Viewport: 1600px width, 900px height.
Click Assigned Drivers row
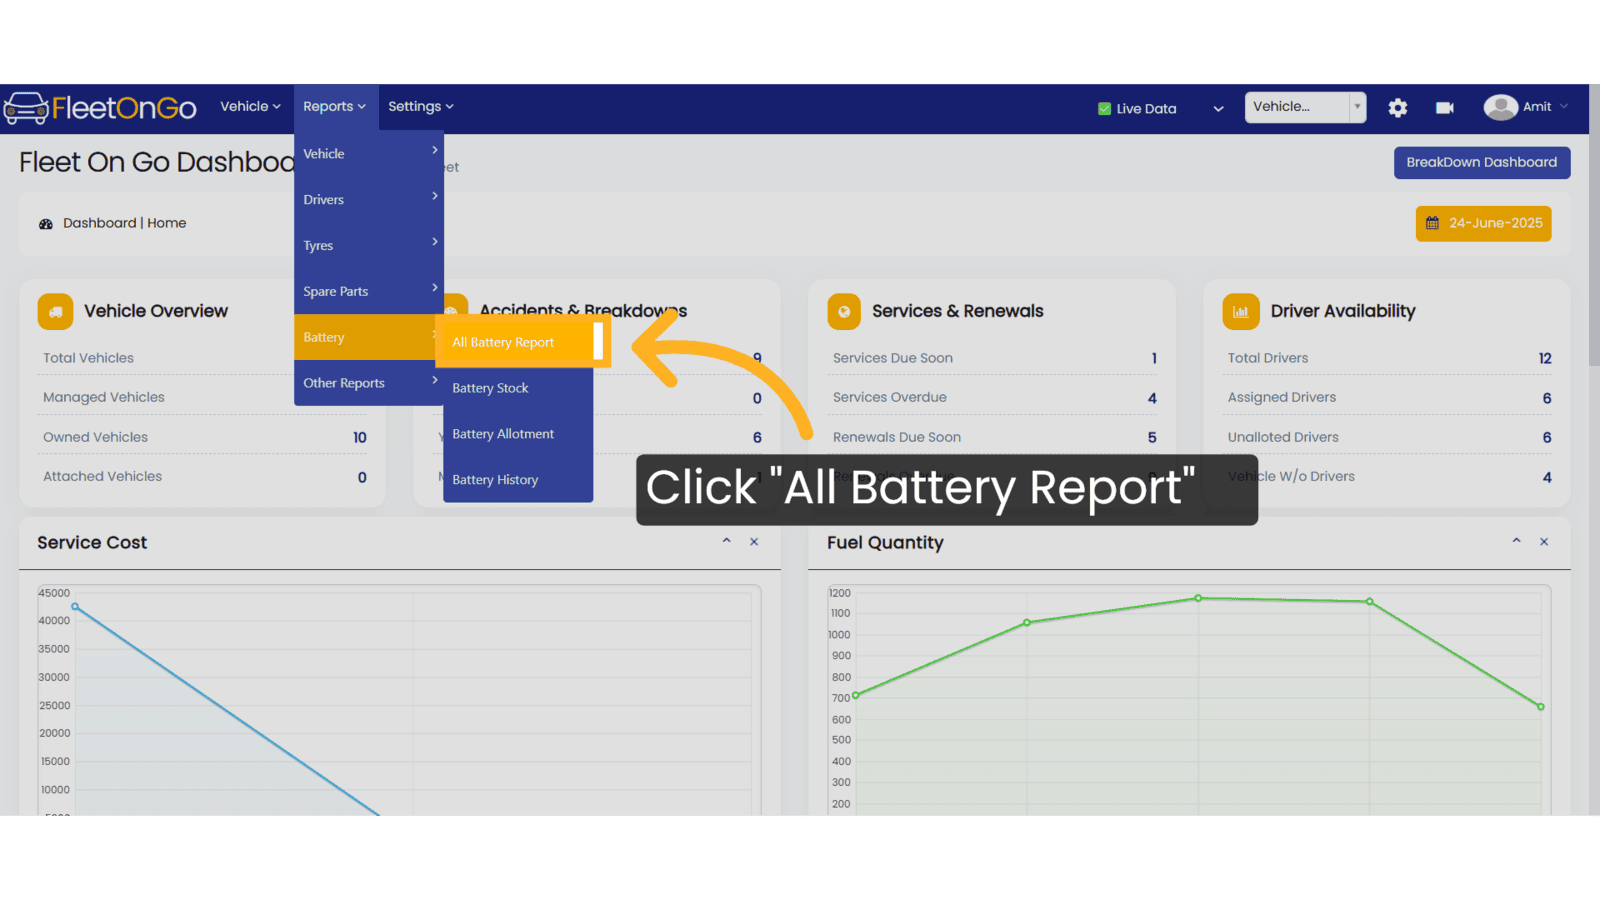coord(1390,397)
